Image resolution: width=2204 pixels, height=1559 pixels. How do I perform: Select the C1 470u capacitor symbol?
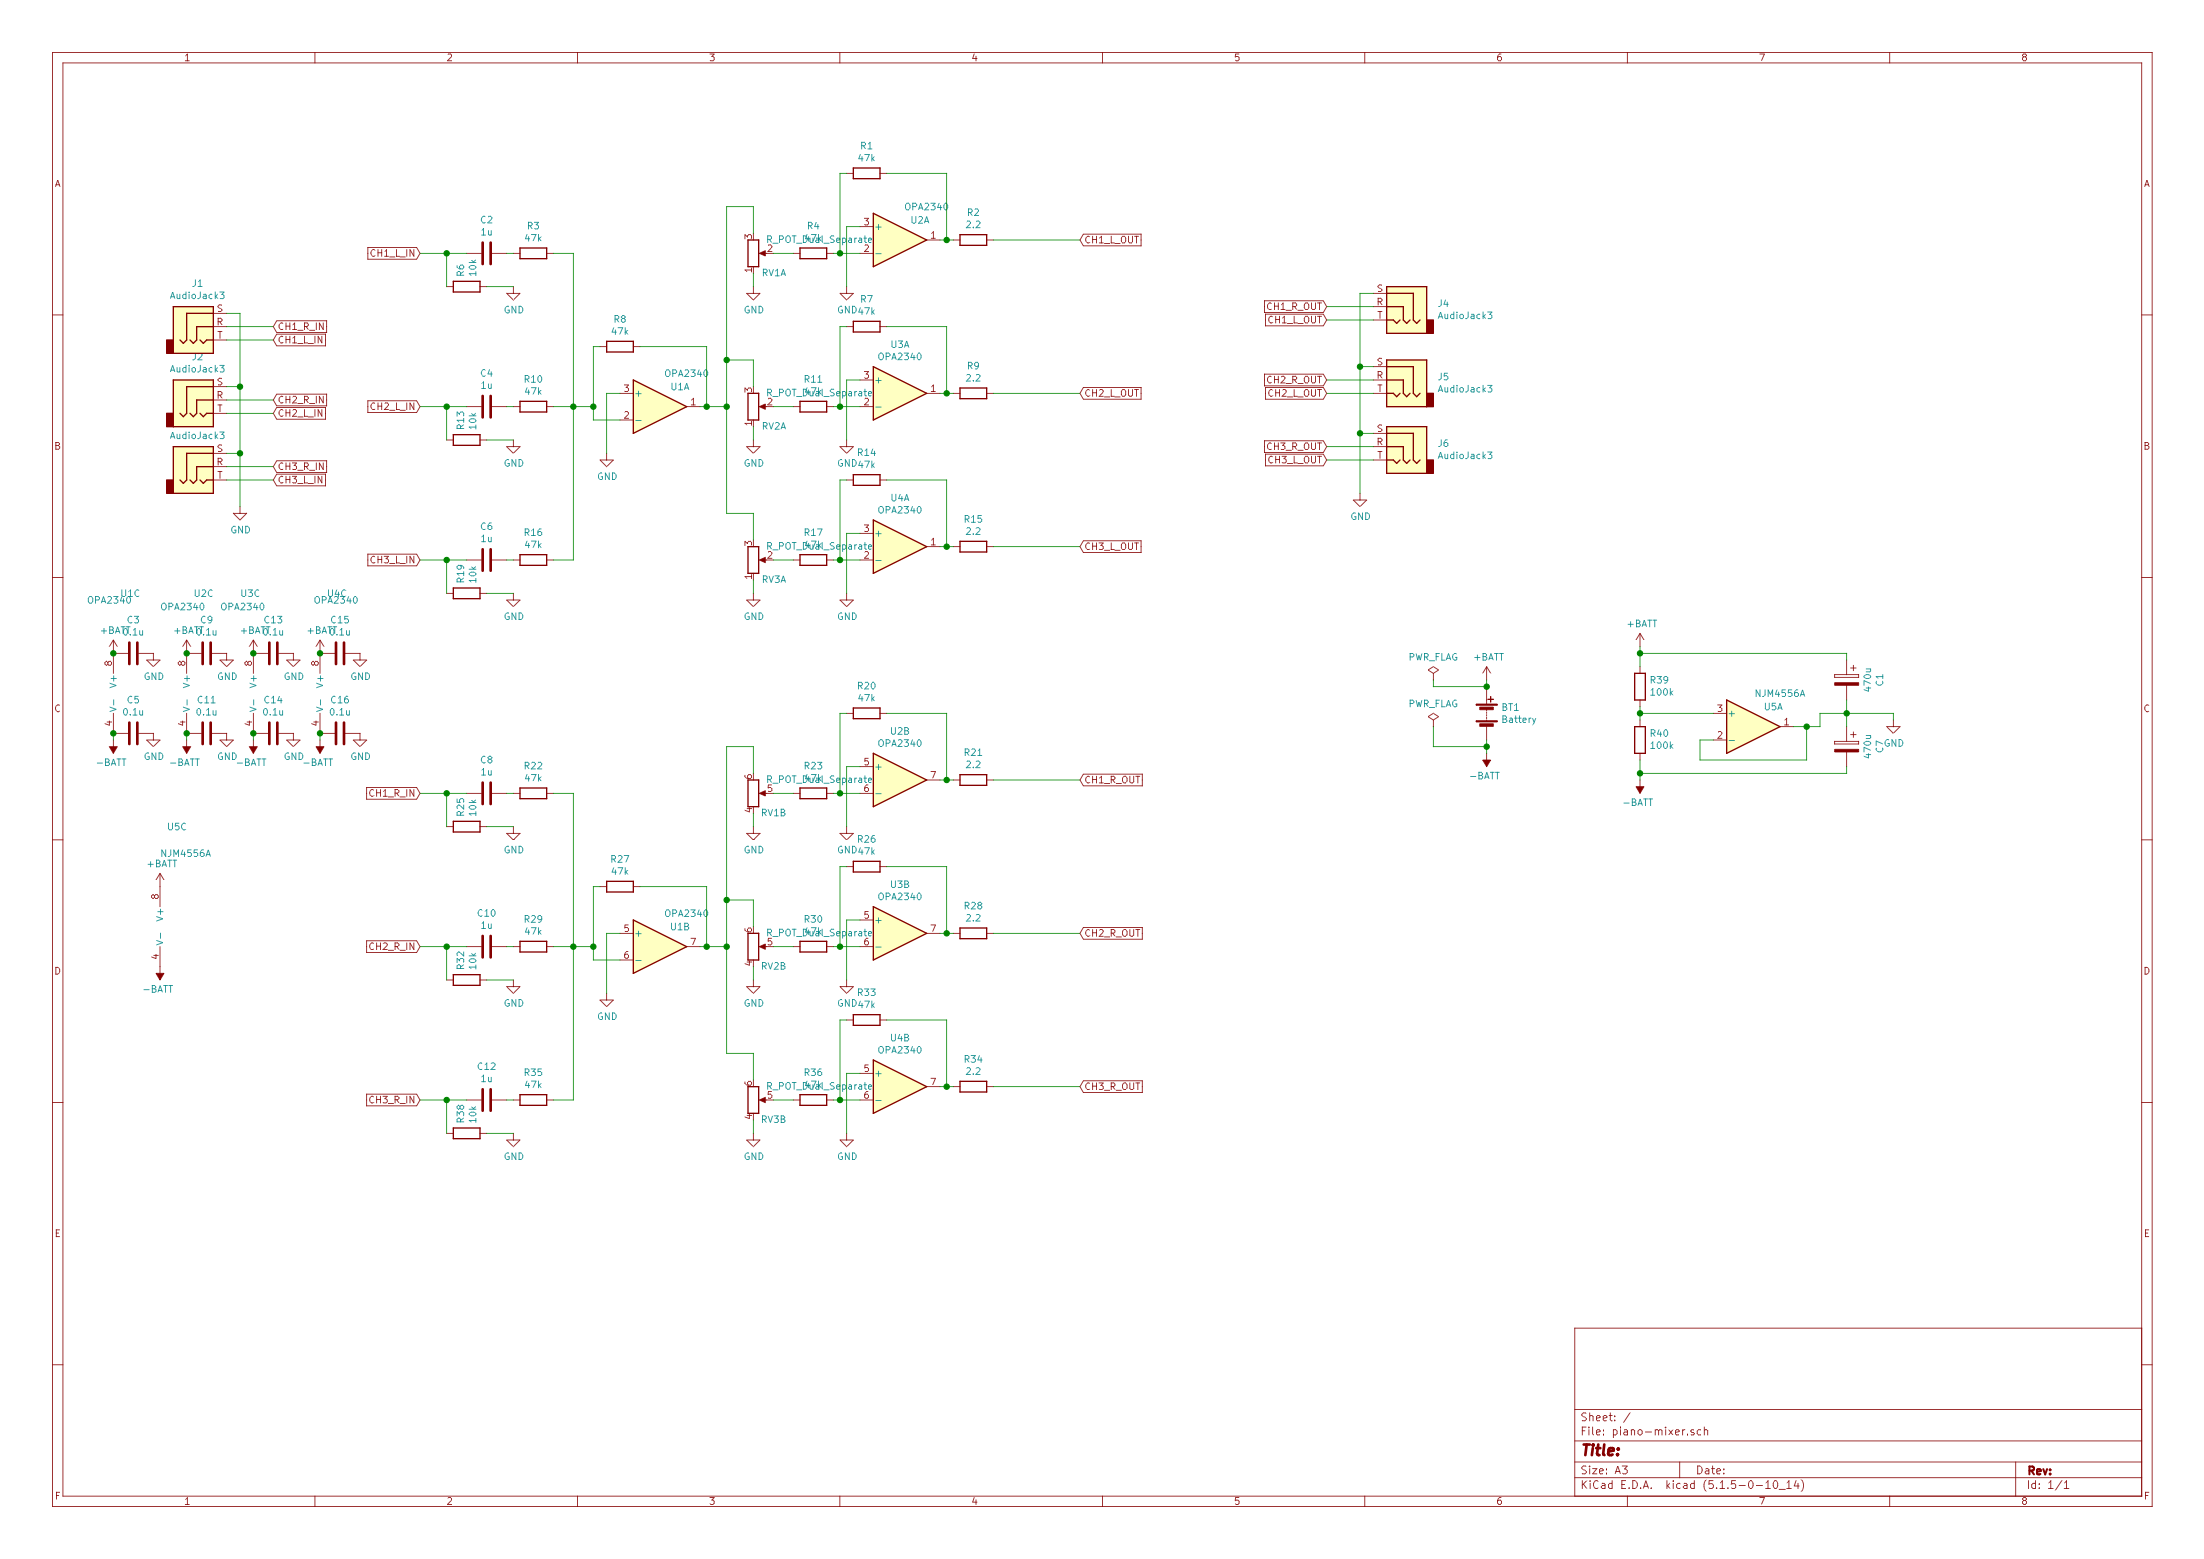click(1846, 680)
